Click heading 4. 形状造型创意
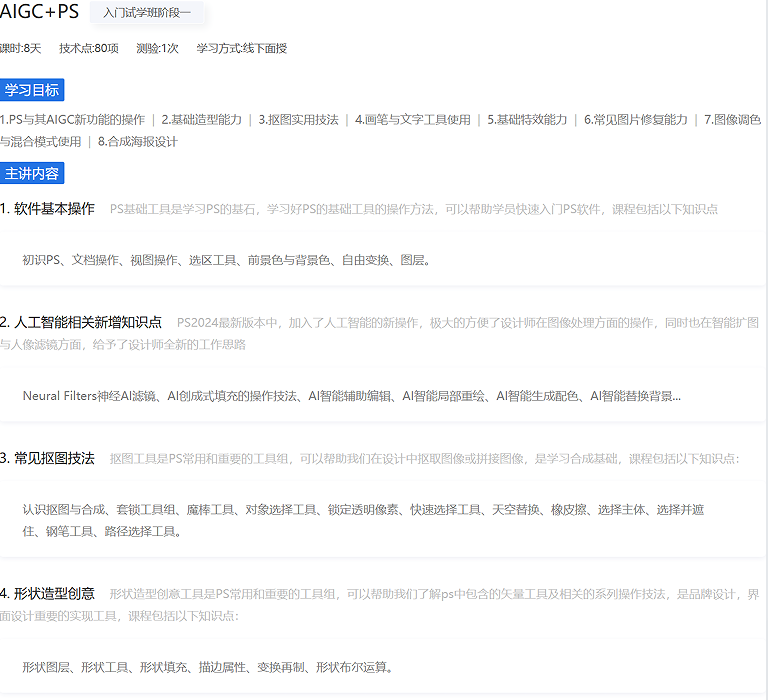This screenshot has width=768, height=700. coord(48,594)
